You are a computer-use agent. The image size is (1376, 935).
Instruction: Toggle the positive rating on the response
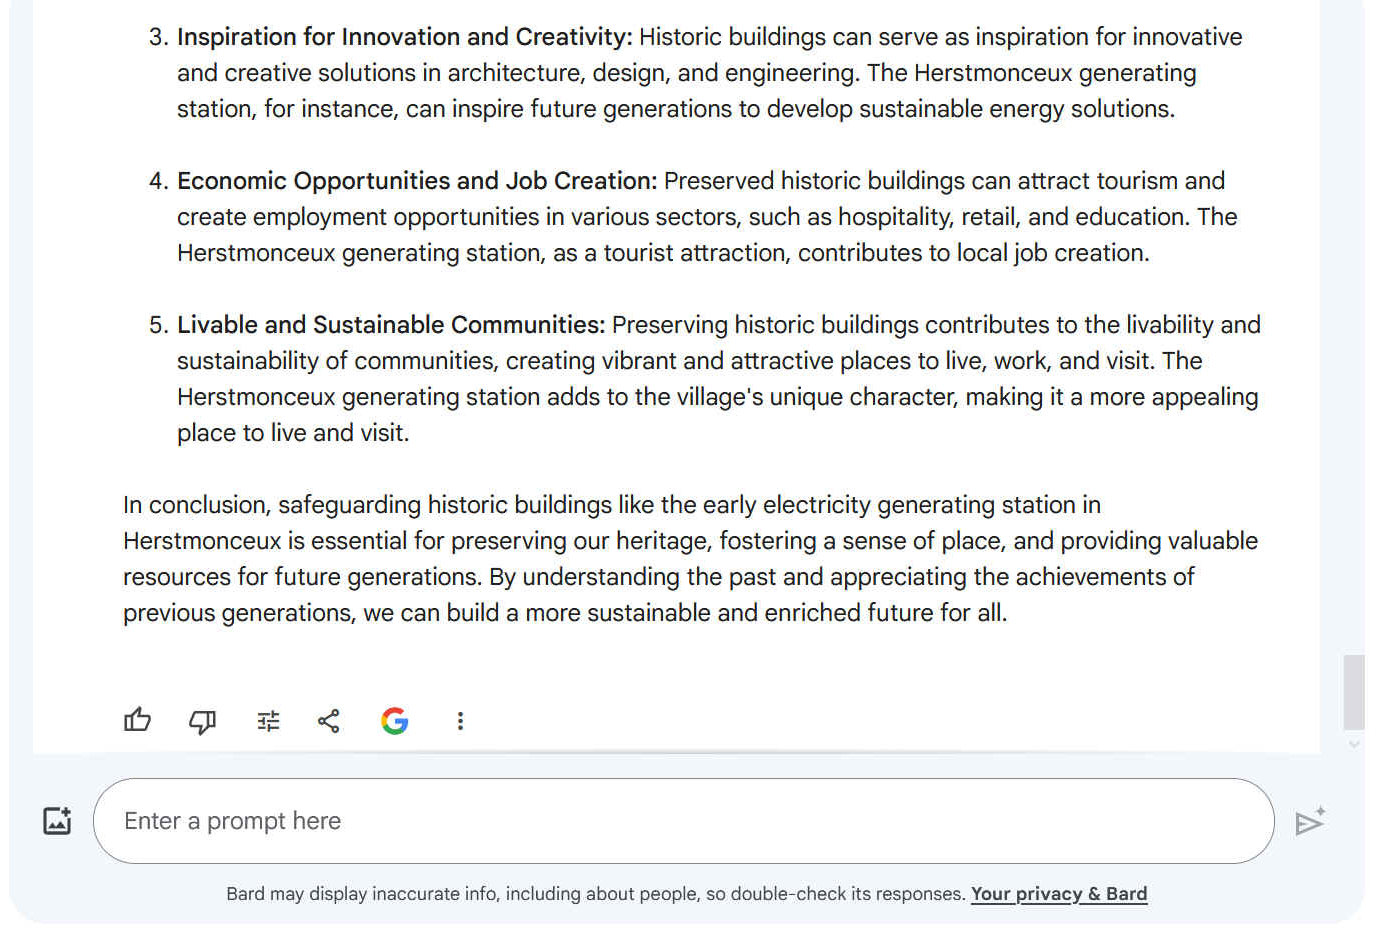[x=137, y=720]
